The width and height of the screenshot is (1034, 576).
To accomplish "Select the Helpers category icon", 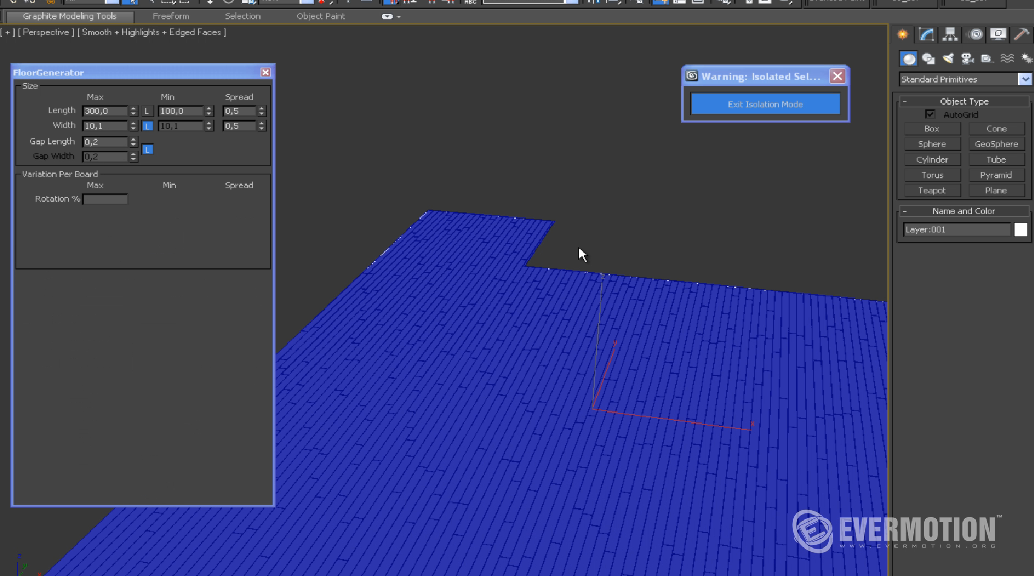I will 987,59.
